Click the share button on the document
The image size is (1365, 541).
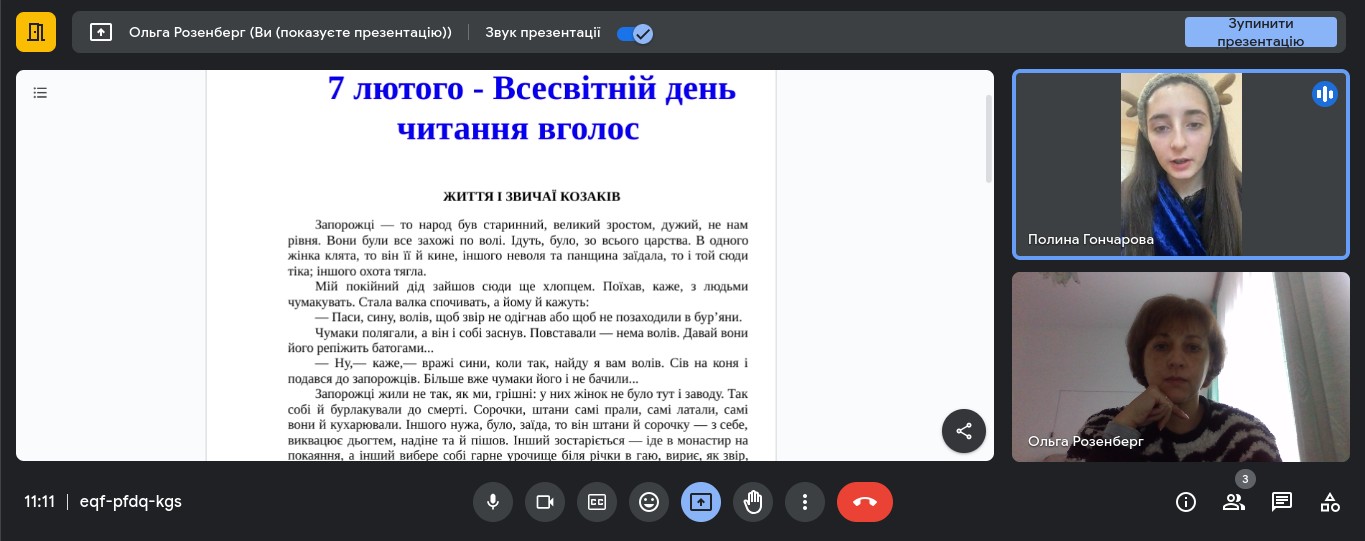click(964, 431)
